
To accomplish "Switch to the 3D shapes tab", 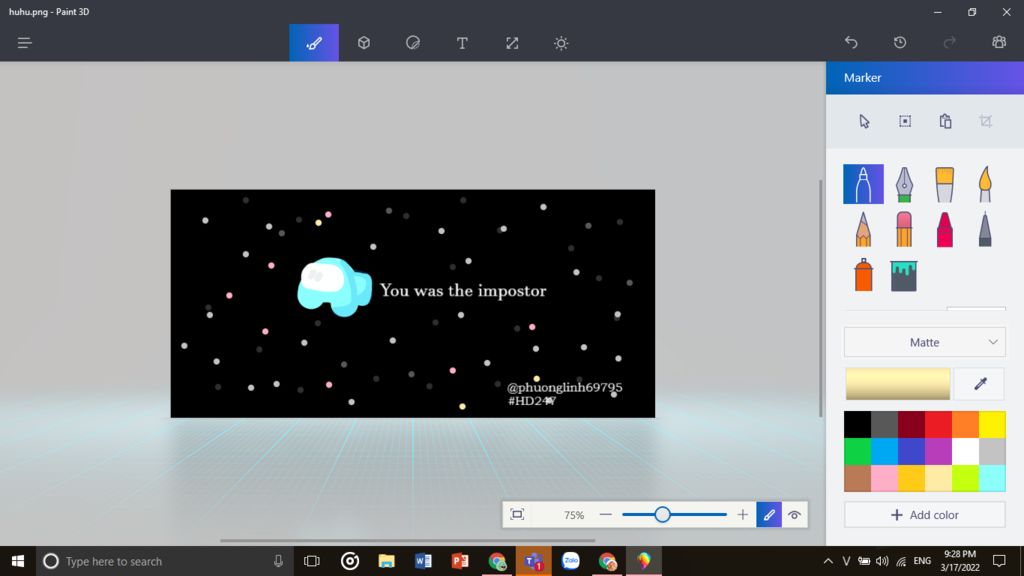I will (364, 43).
